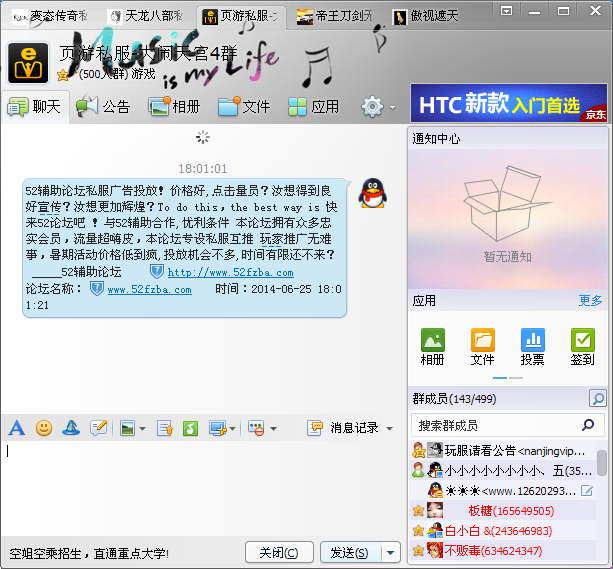Click the 关闭(C) button

point(279,553)
